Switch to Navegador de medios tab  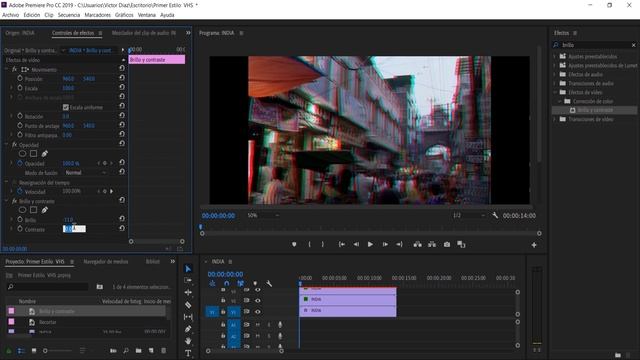click(x=106, y=262)
